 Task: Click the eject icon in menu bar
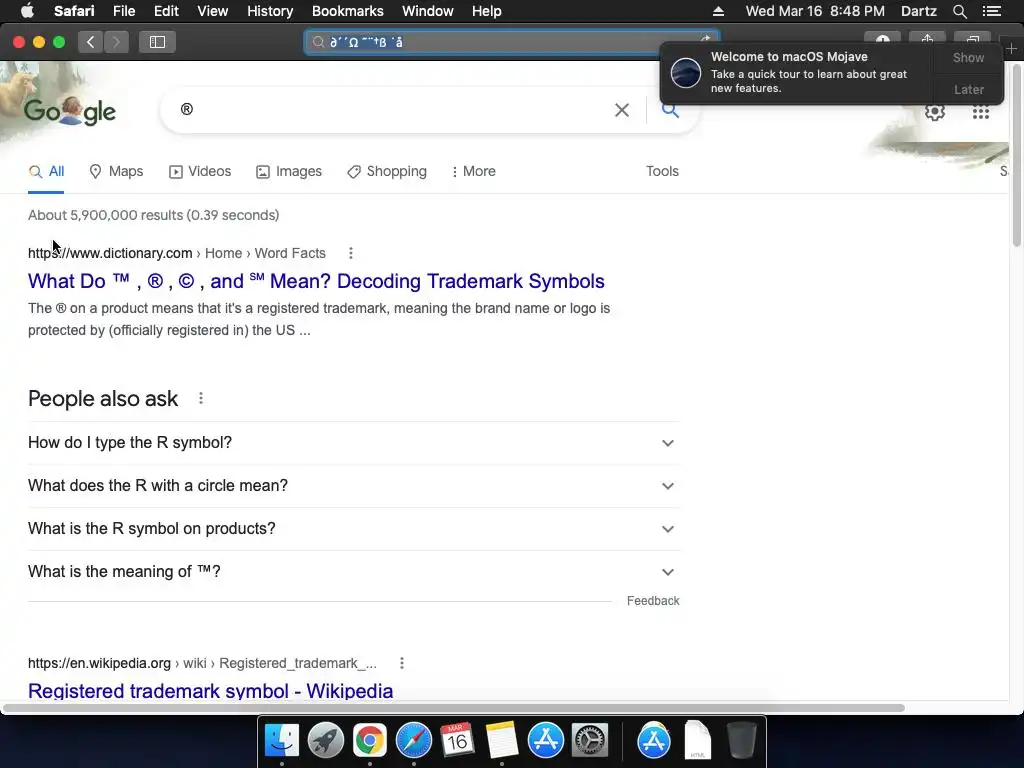(x=718, y=11)
